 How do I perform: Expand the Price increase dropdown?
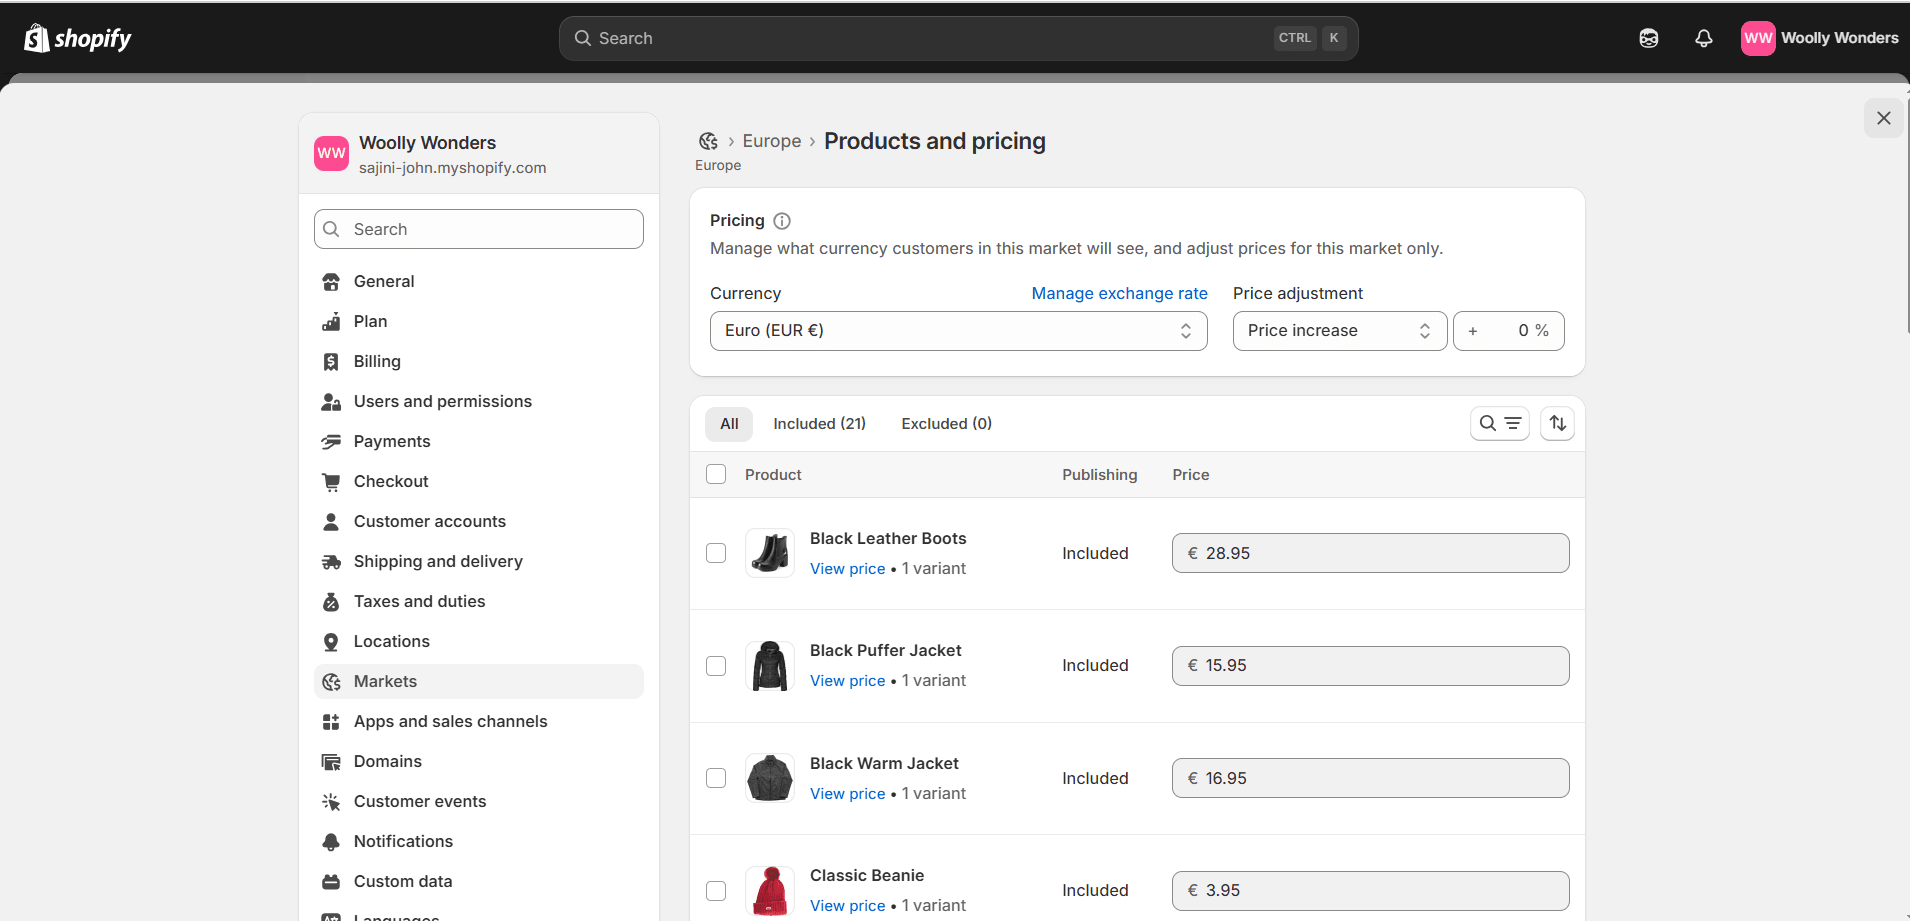1338,331
